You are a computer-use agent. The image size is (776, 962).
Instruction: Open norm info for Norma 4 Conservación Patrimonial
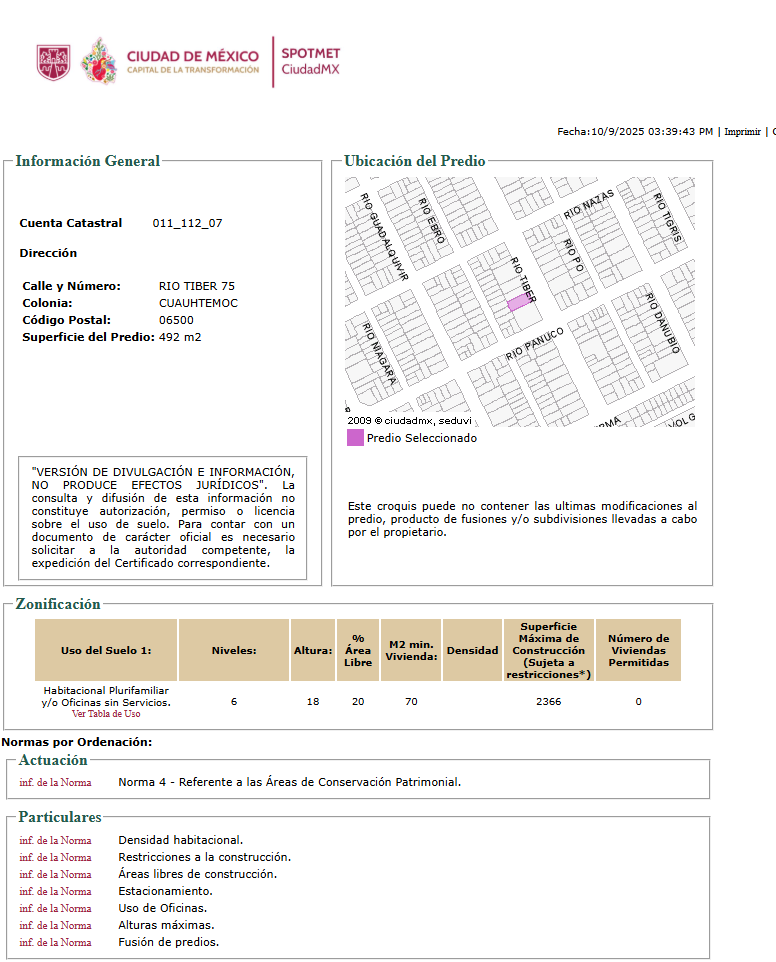(55, 782)
